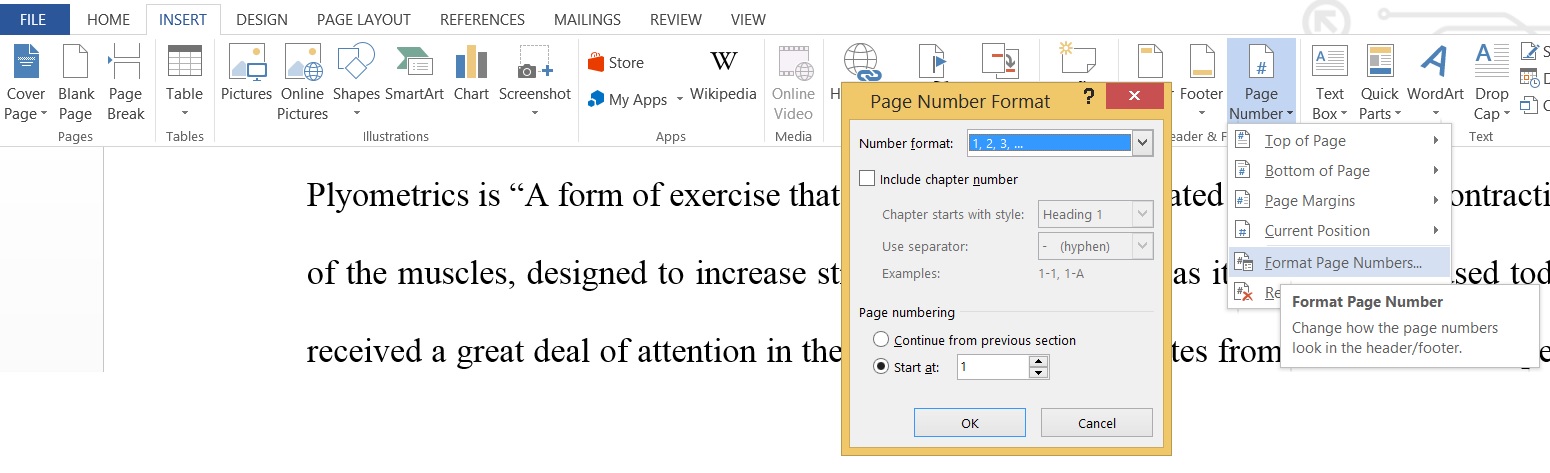Open the Number format dropdown

tap(1143, 144)
